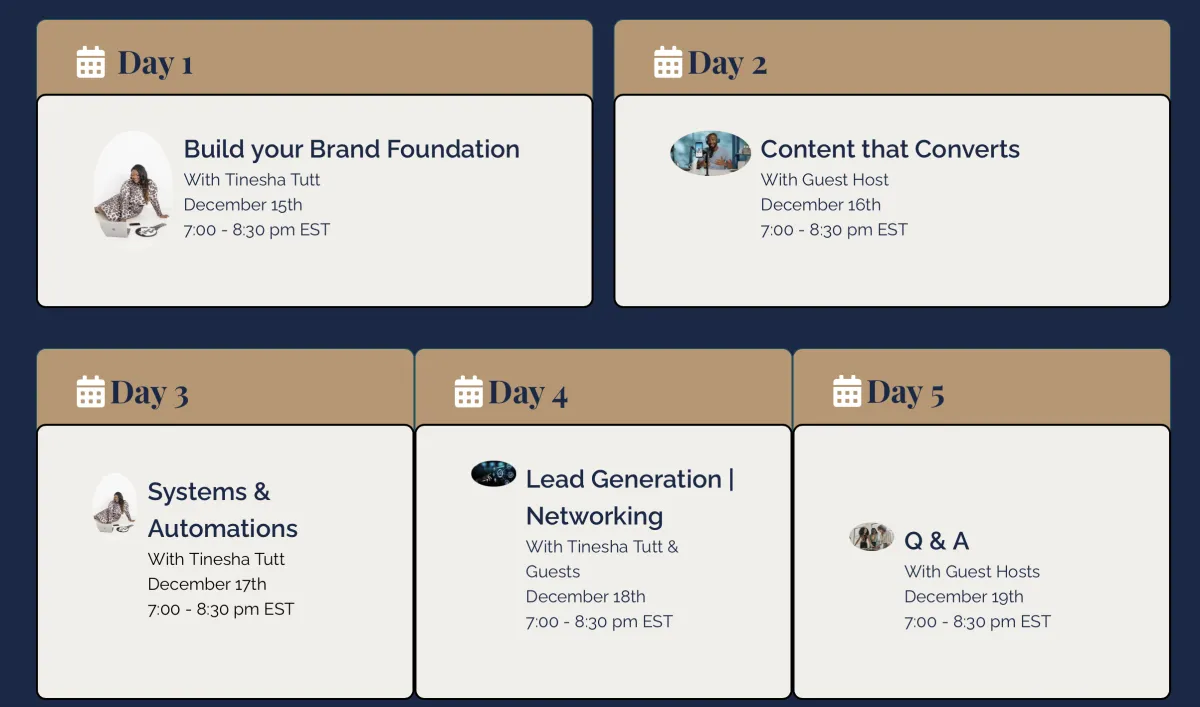Click the Day 1 header label
Image resolution: width=1200 pixels, height=707 pixels.
[155, 63]
